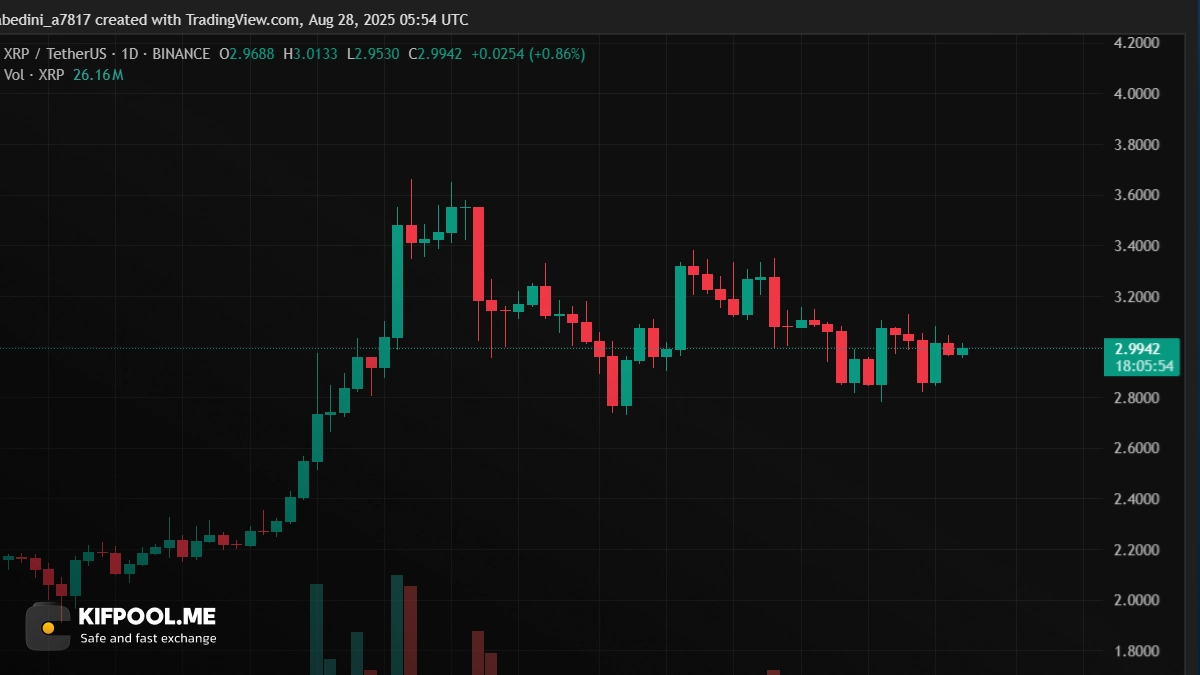The image size is (1200, 675).
Task: Click the close price value 2.9942 in legend
Action: pos(440,54)
